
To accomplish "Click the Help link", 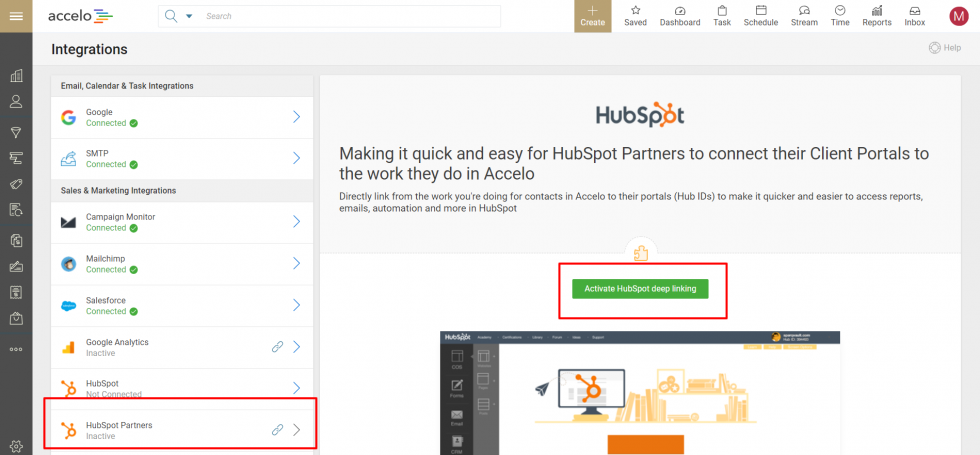I will click(x=944, y=48).
